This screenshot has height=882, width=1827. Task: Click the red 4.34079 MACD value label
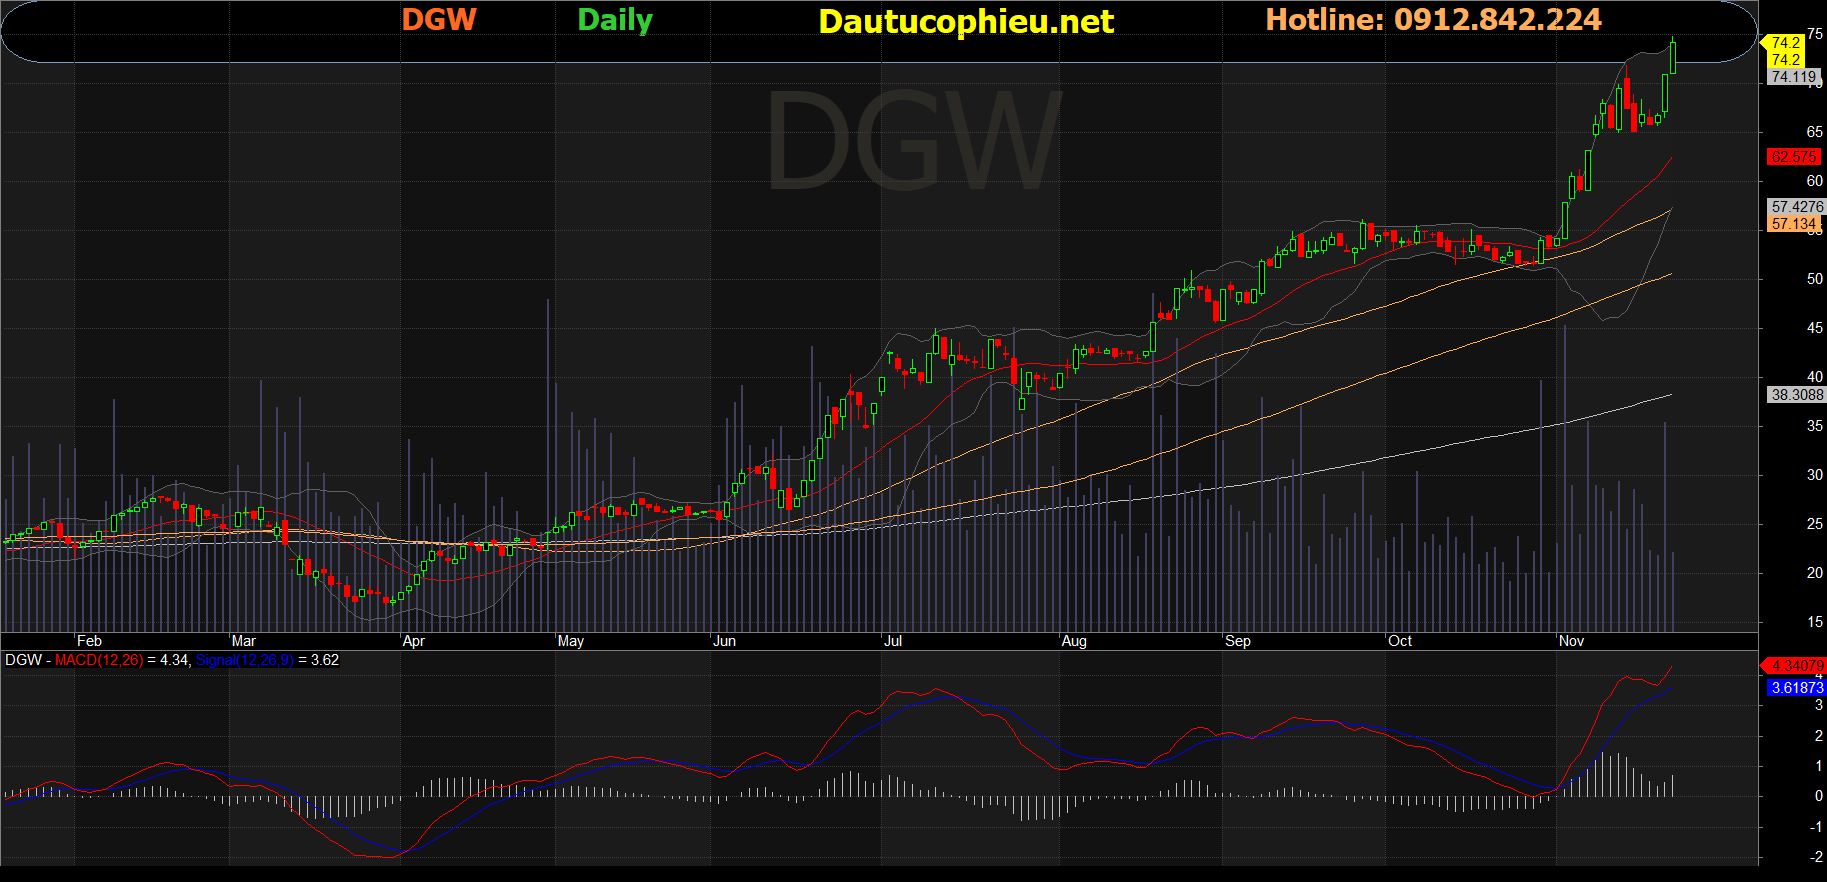point(1796,666)
